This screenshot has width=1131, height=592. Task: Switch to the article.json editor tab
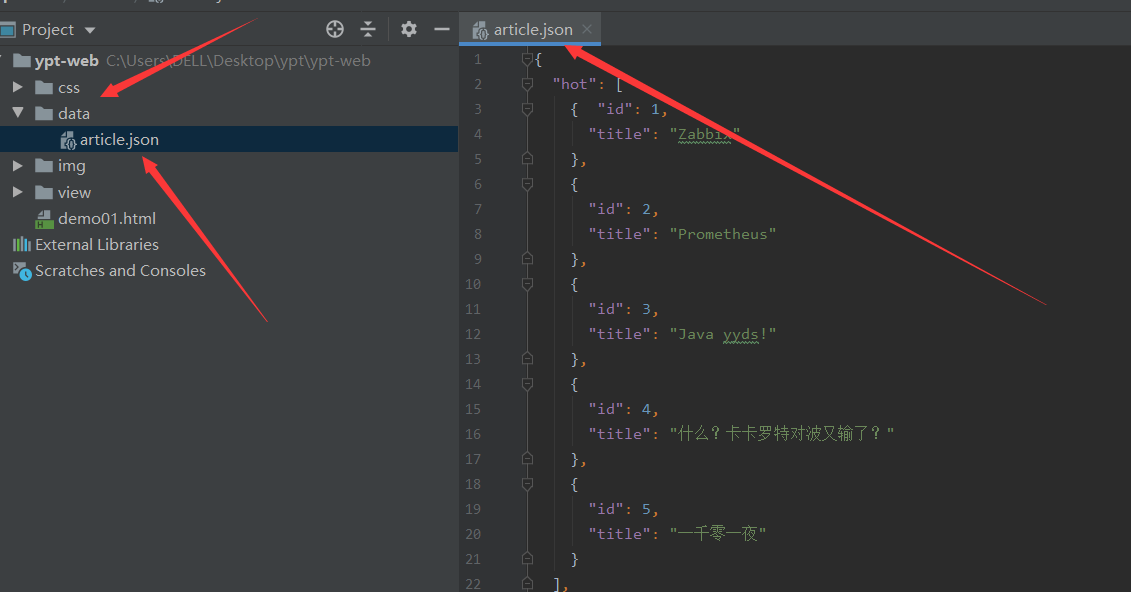(x=531, y=30)
